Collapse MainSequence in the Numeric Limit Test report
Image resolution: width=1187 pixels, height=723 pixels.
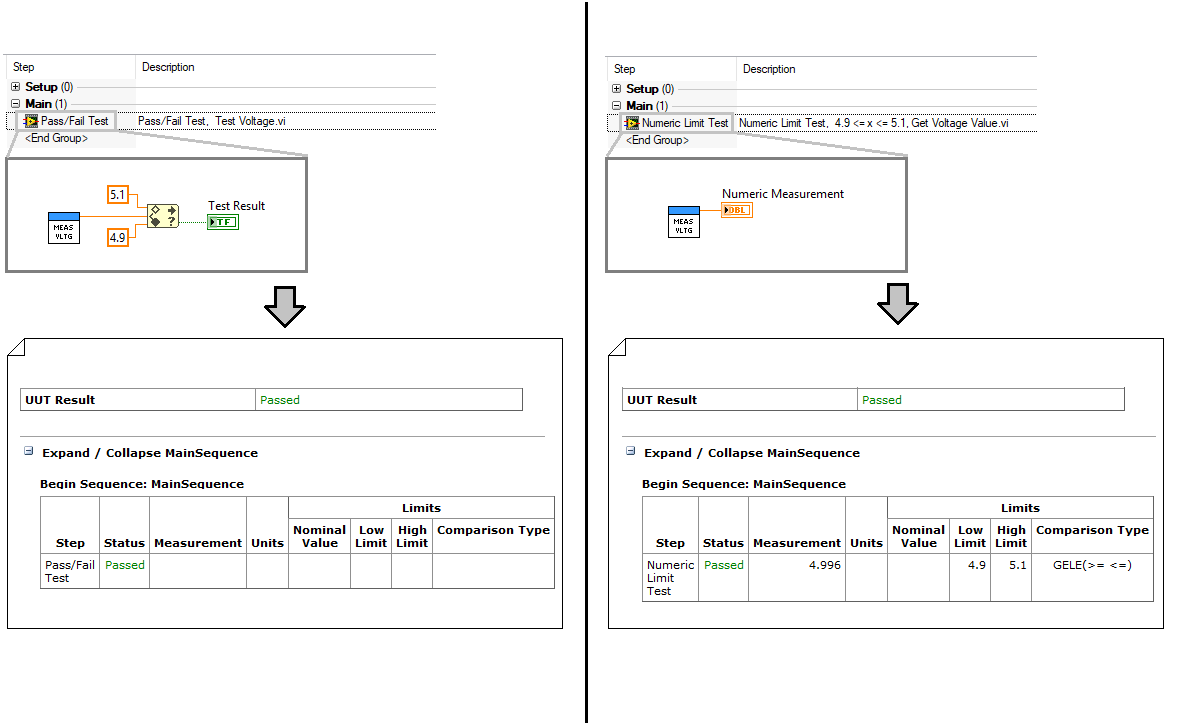pyautogui.click(x=630, y=452)
